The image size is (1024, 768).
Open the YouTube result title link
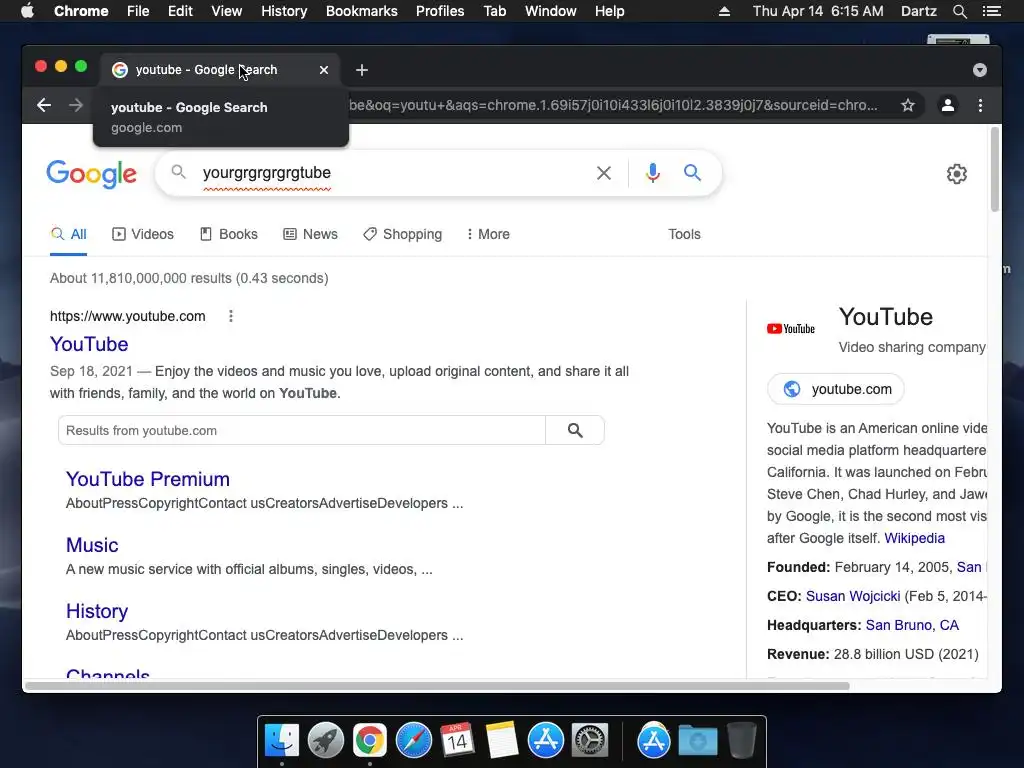[89, 344]
